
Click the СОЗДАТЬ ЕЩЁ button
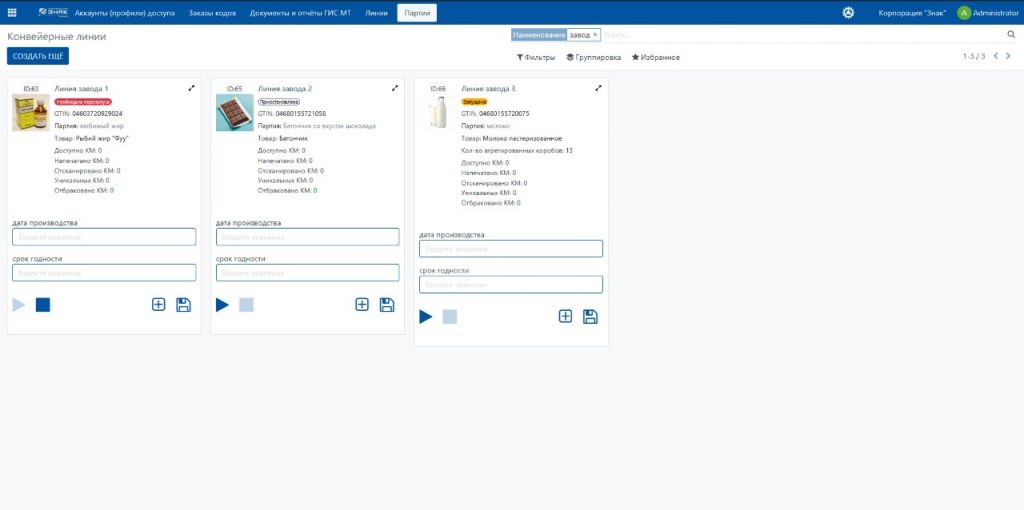click(38, 56)
